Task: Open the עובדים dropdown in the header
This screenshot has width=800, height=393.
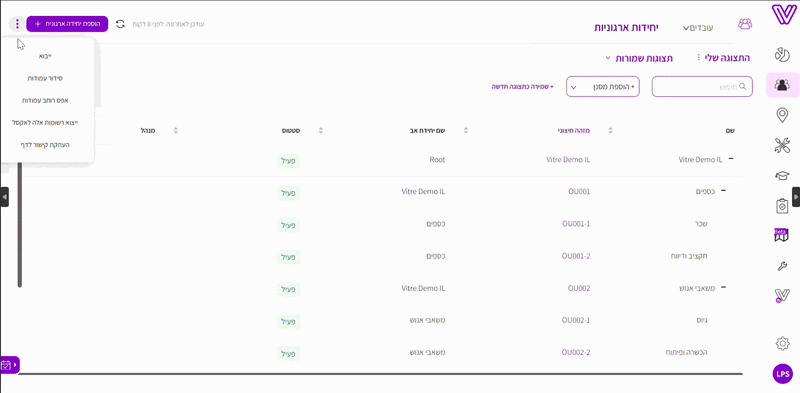Action: coord(697,28)
